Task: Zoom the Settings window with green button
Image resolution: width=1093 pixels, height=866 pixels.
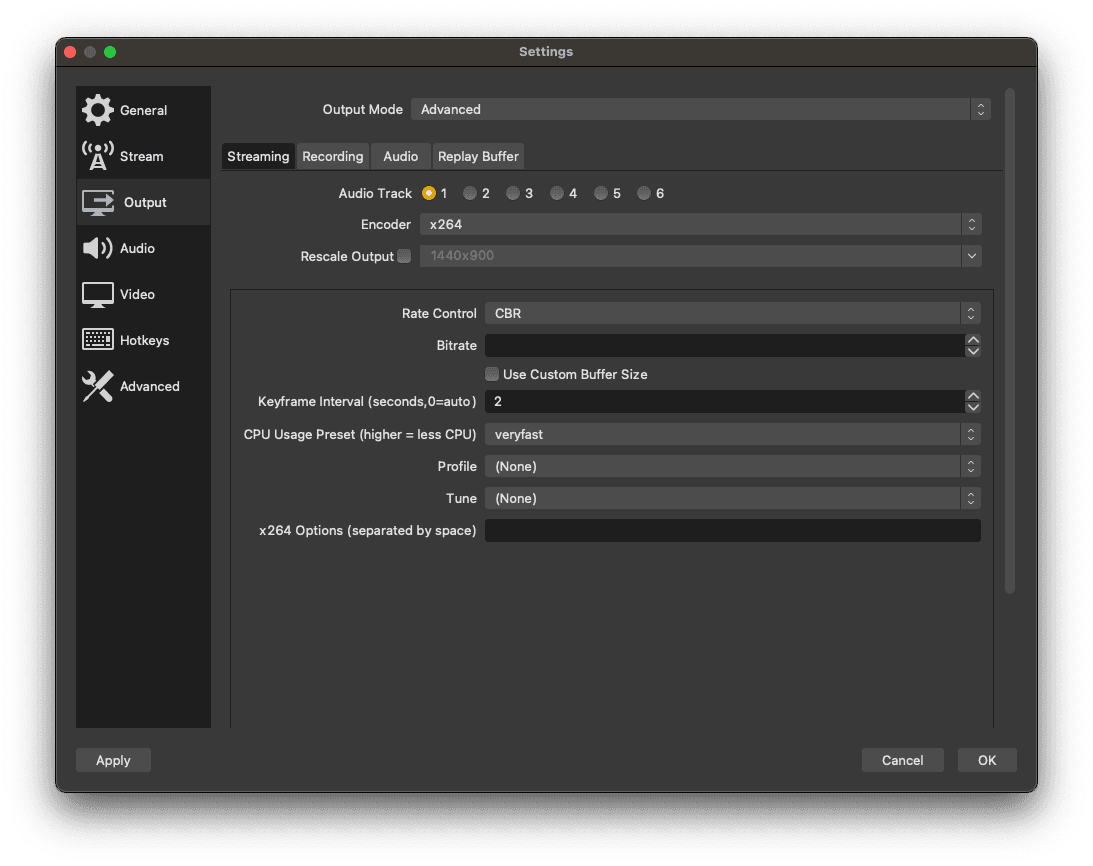Action: tap(110, 52)
